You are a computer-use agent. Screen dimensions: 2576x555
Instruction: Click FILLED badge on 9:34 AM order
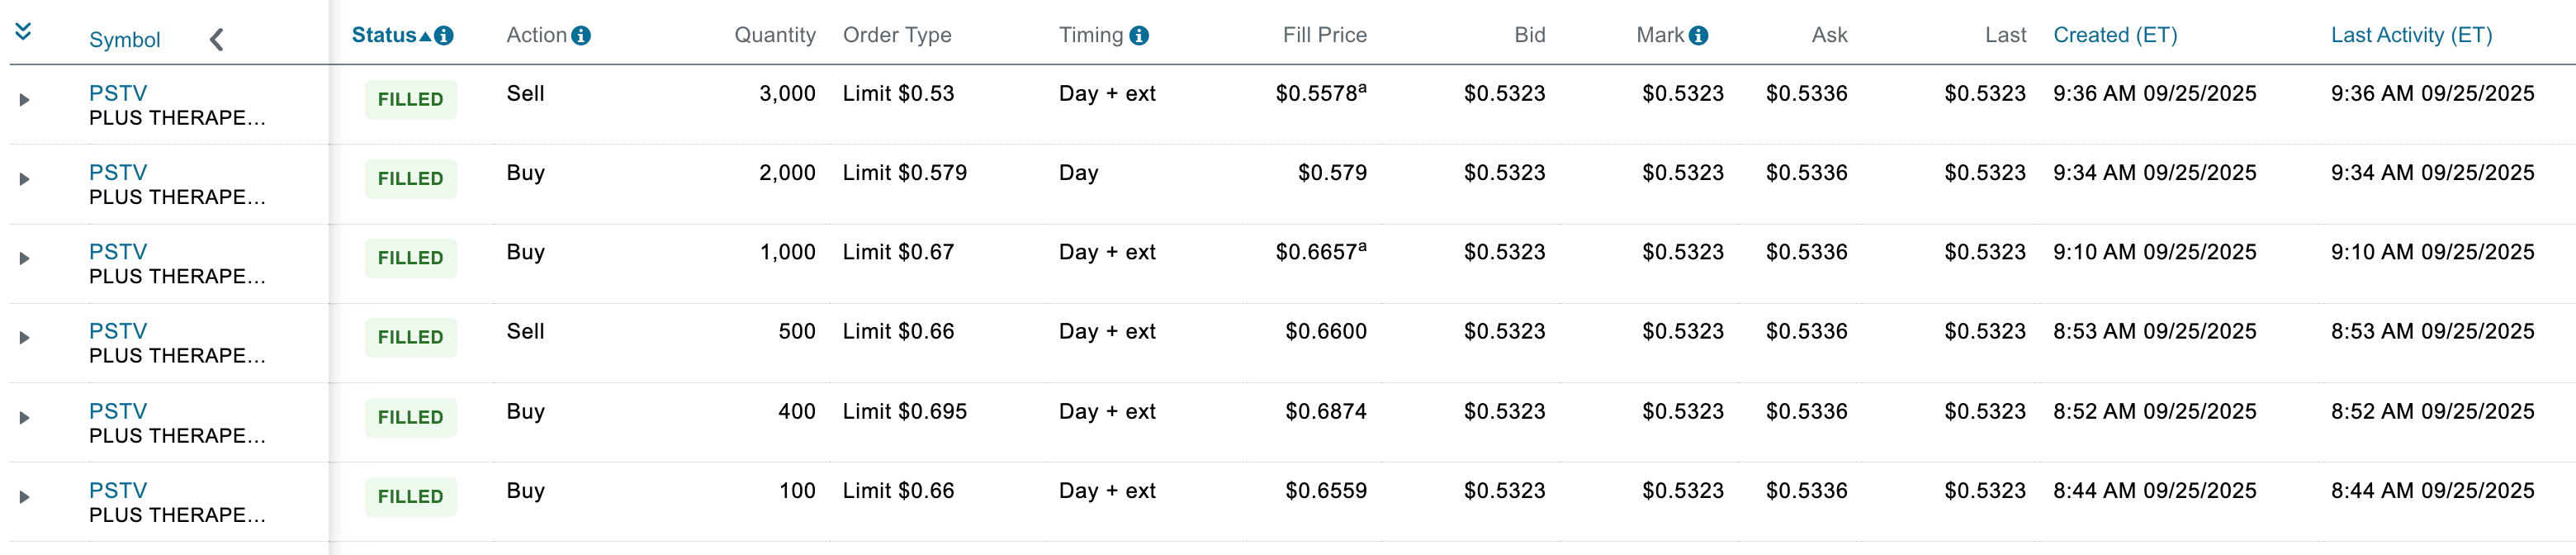pos(410,179)
